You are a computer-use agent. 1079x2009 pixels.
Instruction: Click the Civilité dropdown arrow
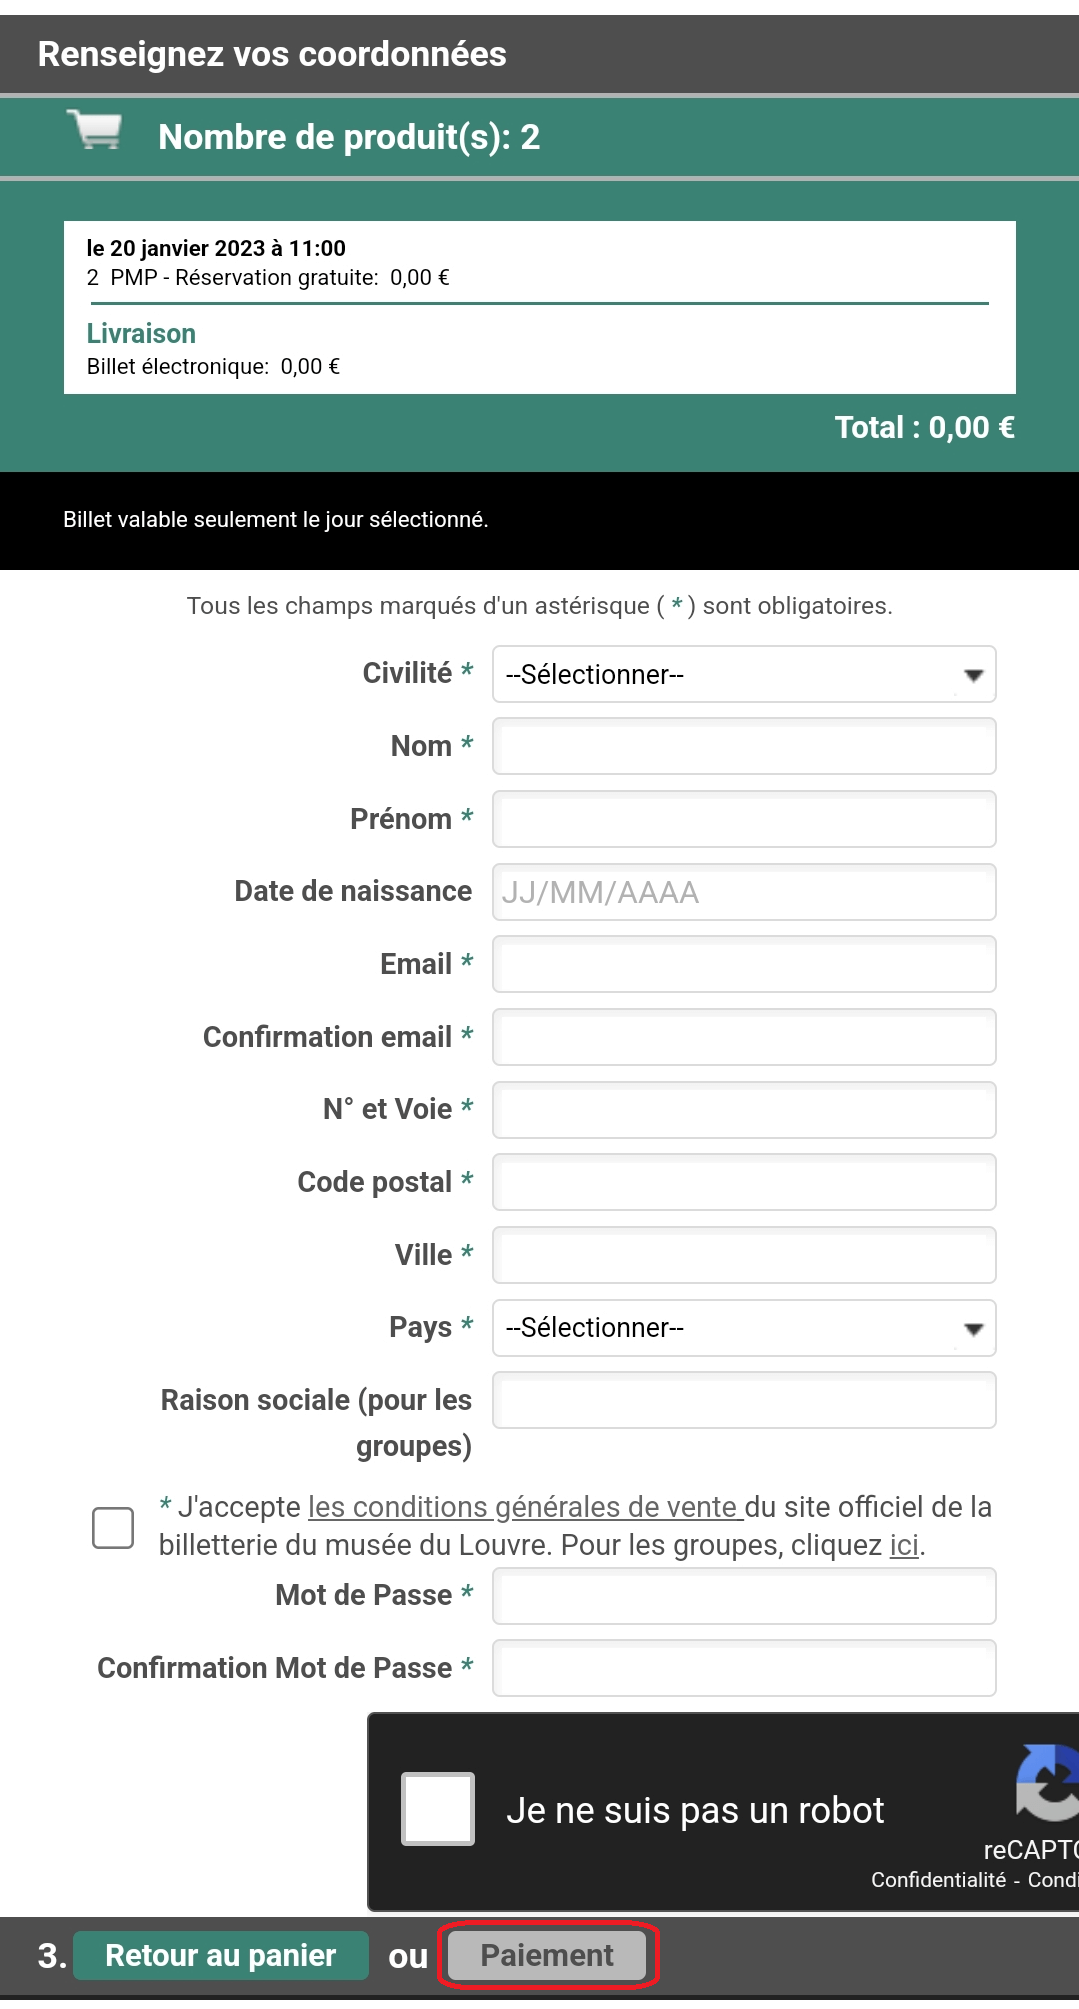[x=971, y=675]
